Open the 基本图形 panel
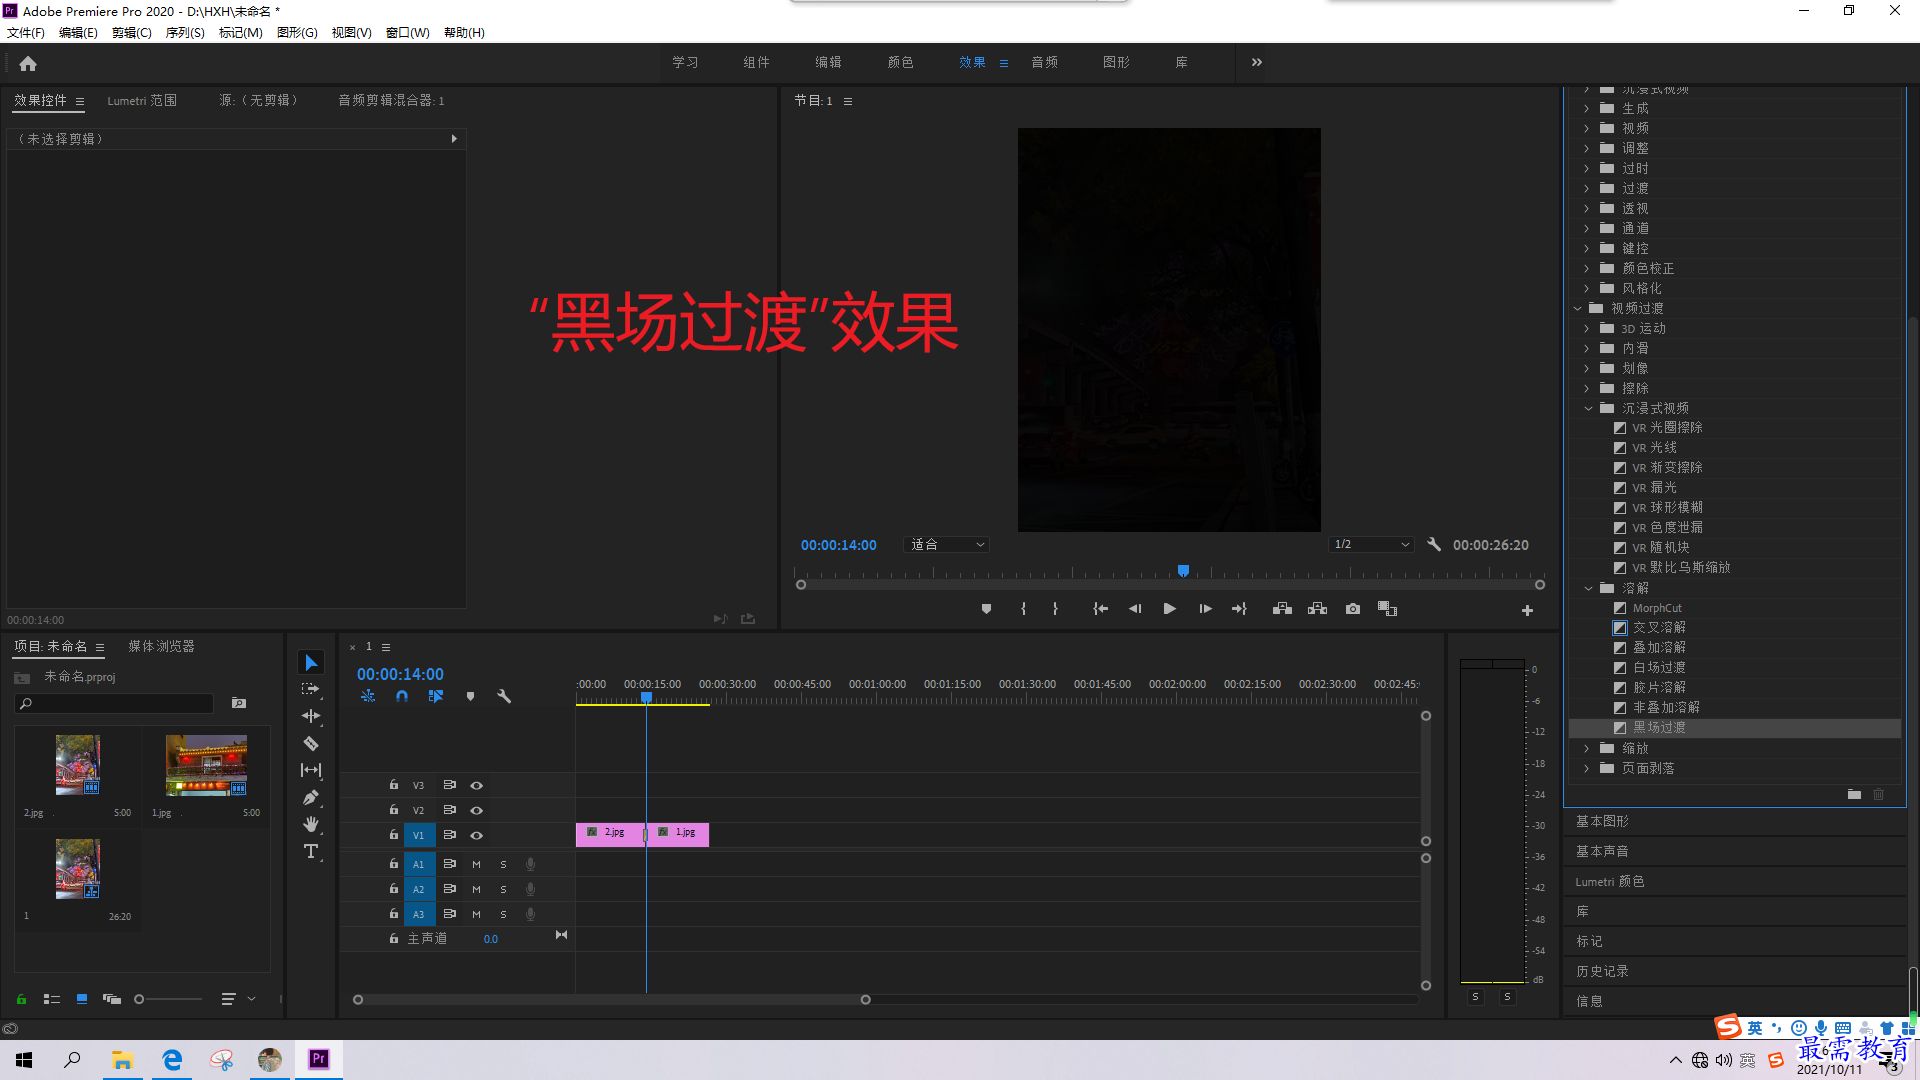Screen dimensions: 1920x1080 pos(1603,820)
